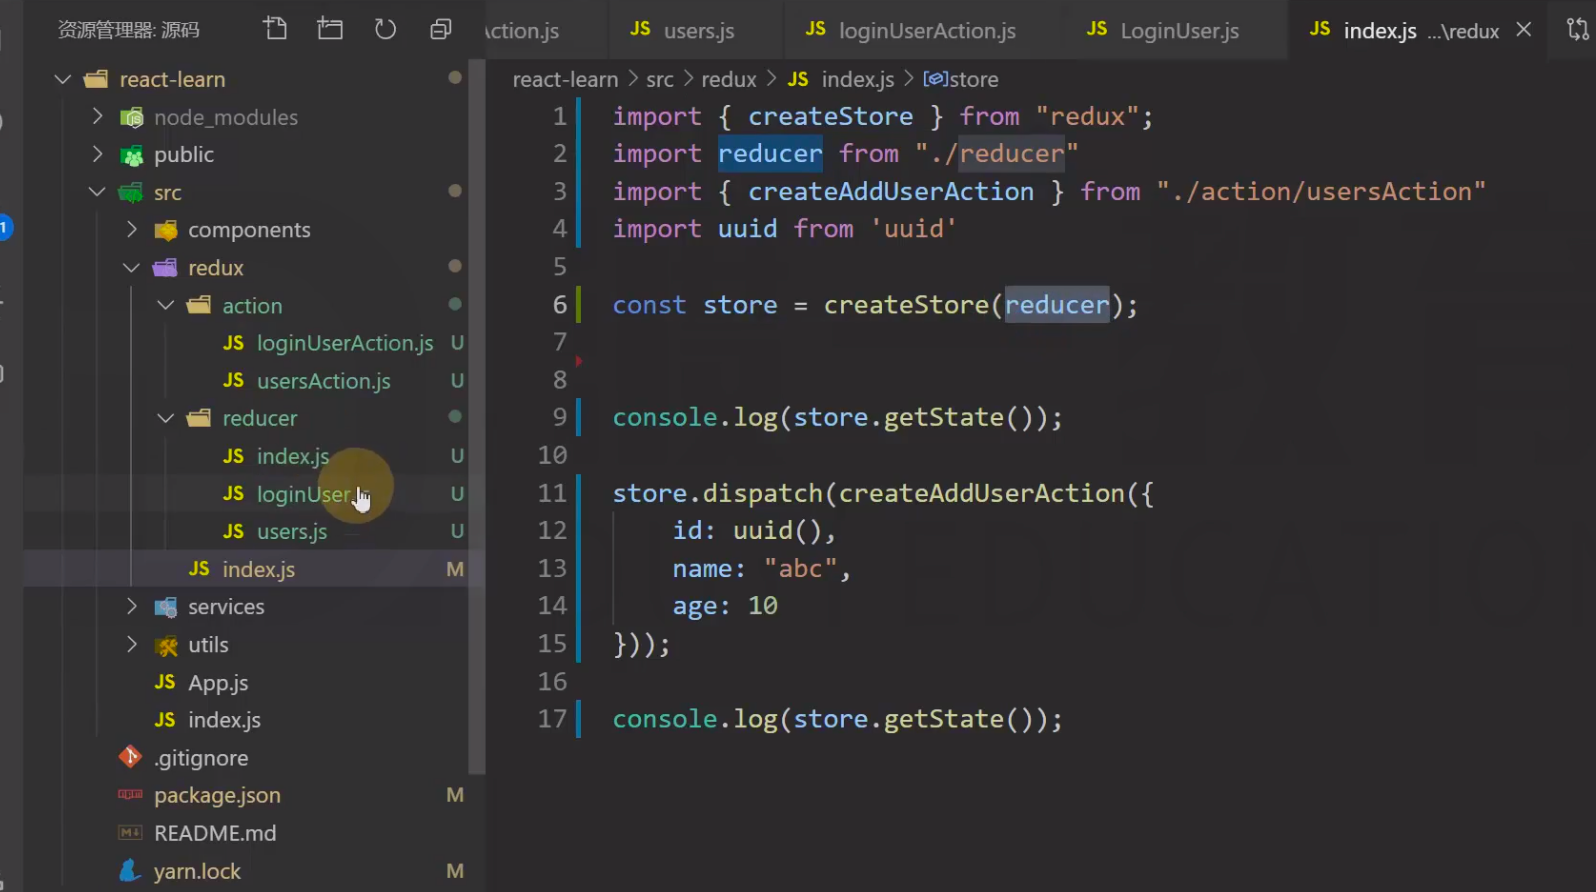This screenshot has height=892, width=1596.
Task: Click index.js in the breadcrumb path
Action: (x=858, y=79)
